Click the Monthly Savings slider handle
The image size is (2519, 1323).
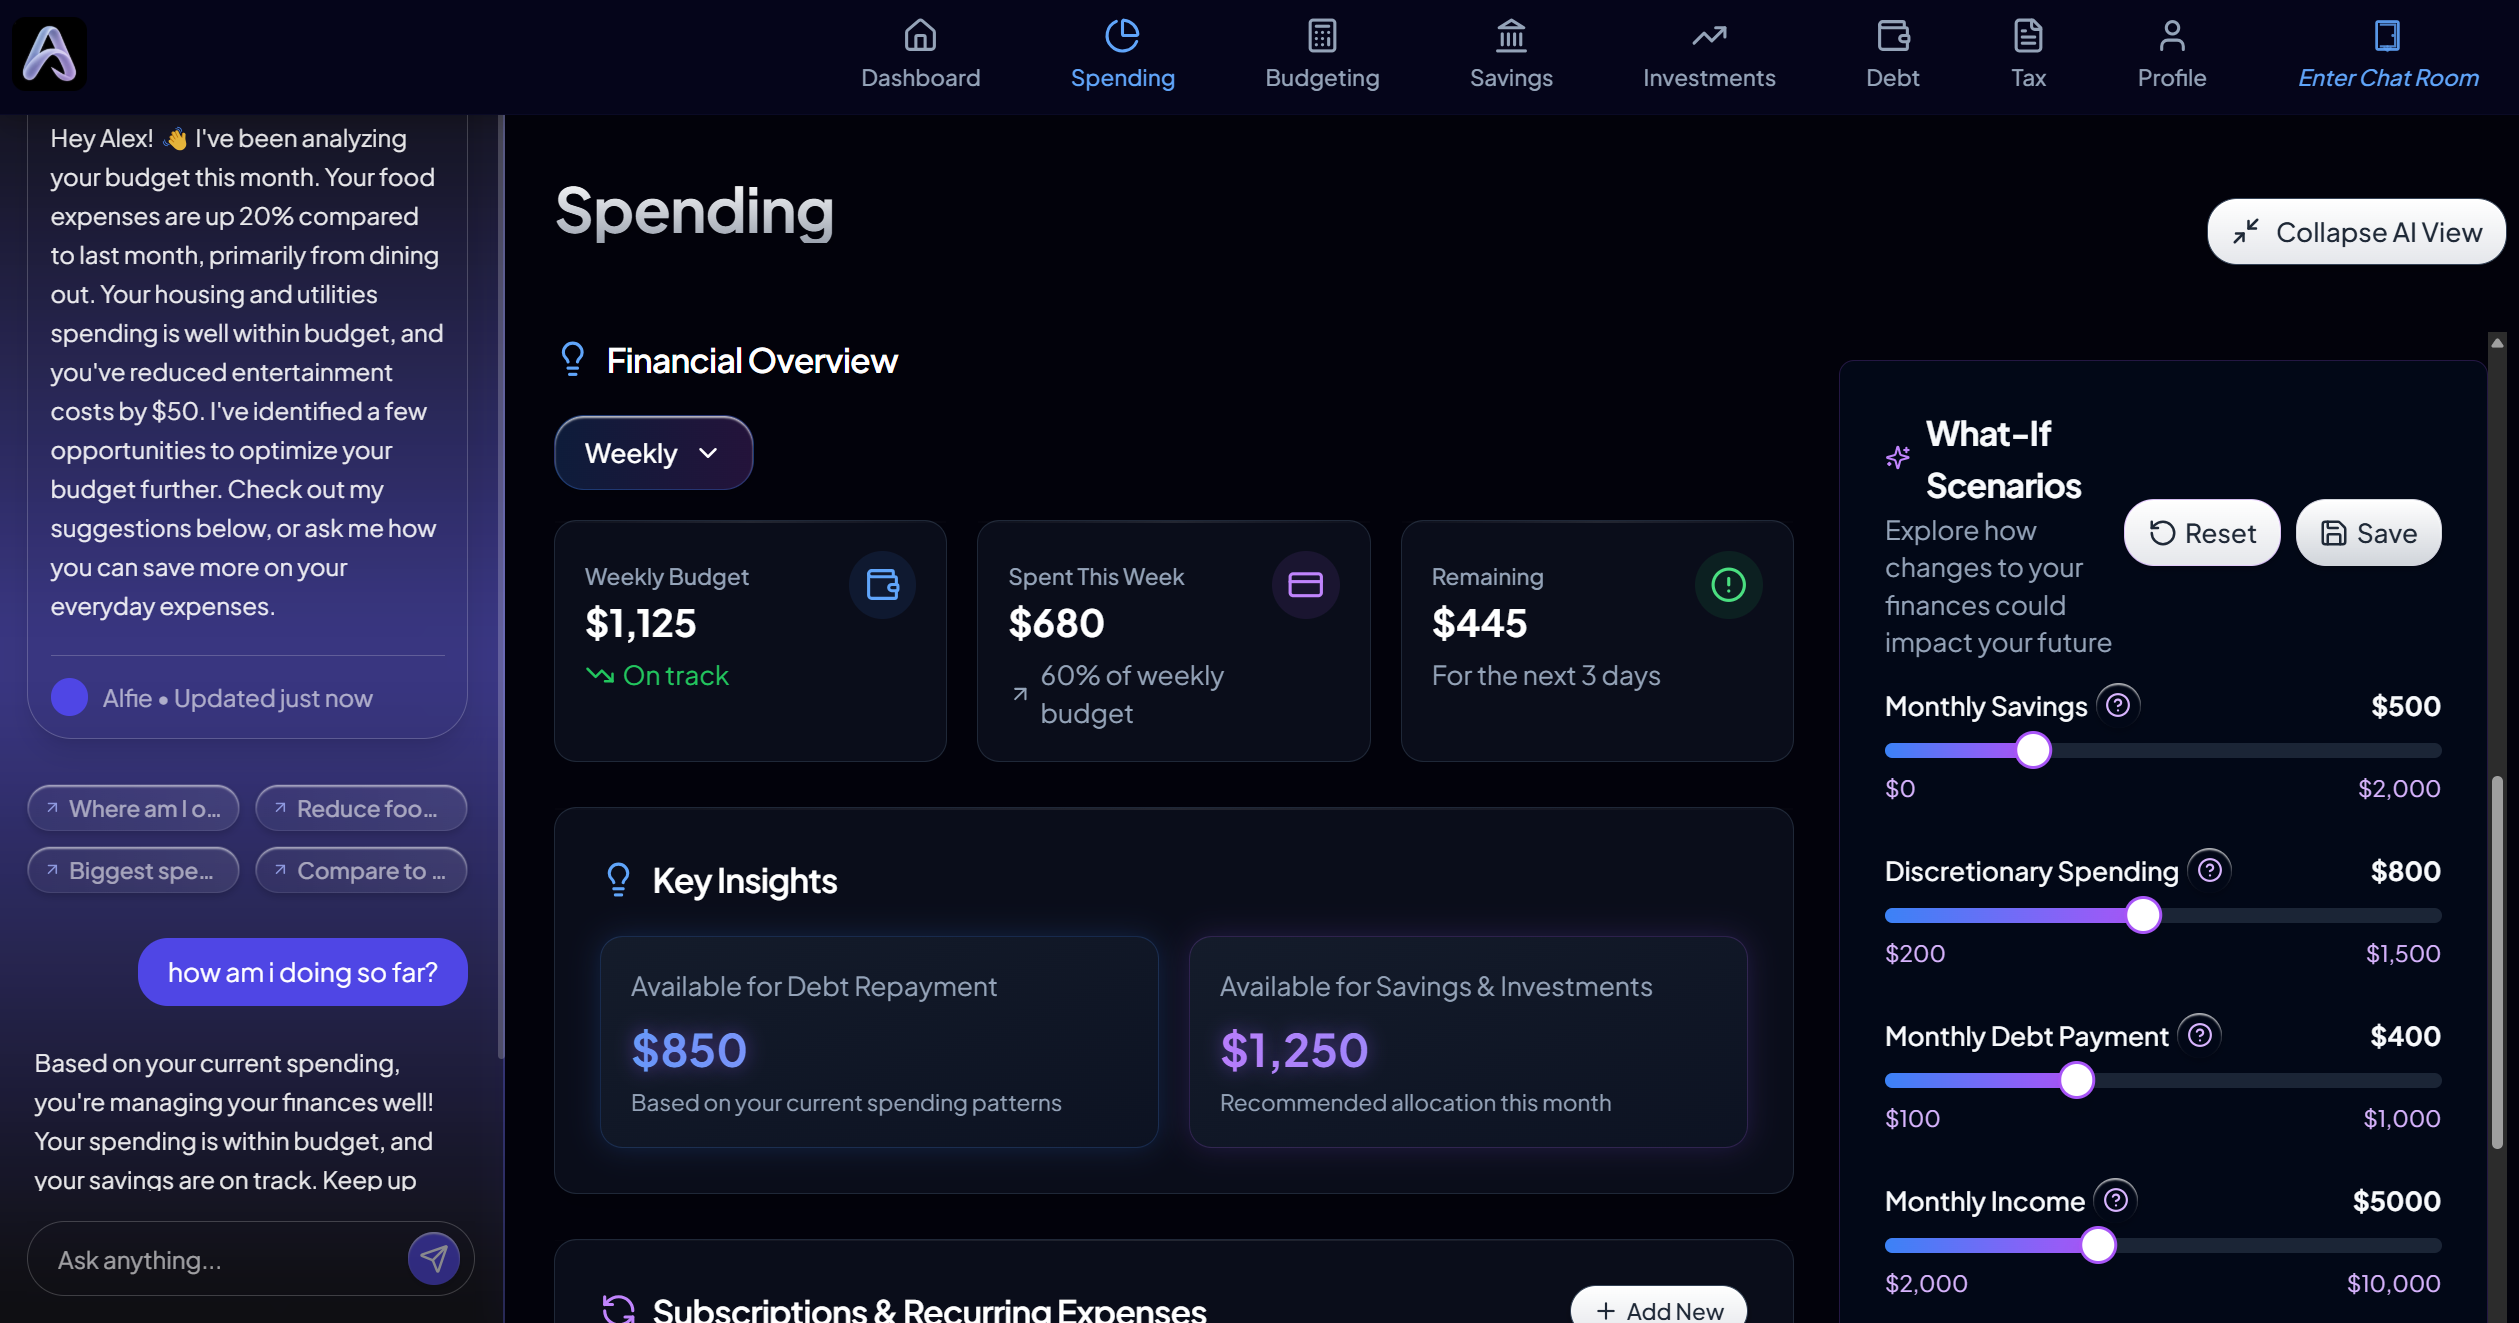pyautogui.click(x=2032, y=750)
